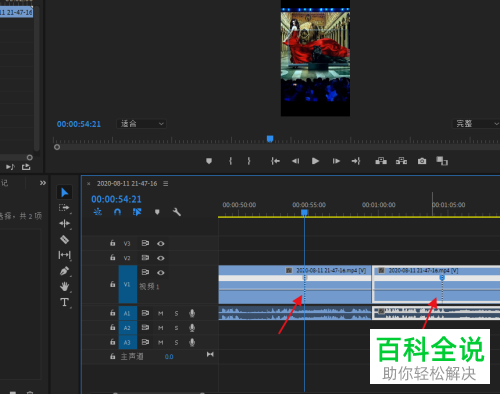Click the timeline ruler playhead
500x394 pixels.
304,212
